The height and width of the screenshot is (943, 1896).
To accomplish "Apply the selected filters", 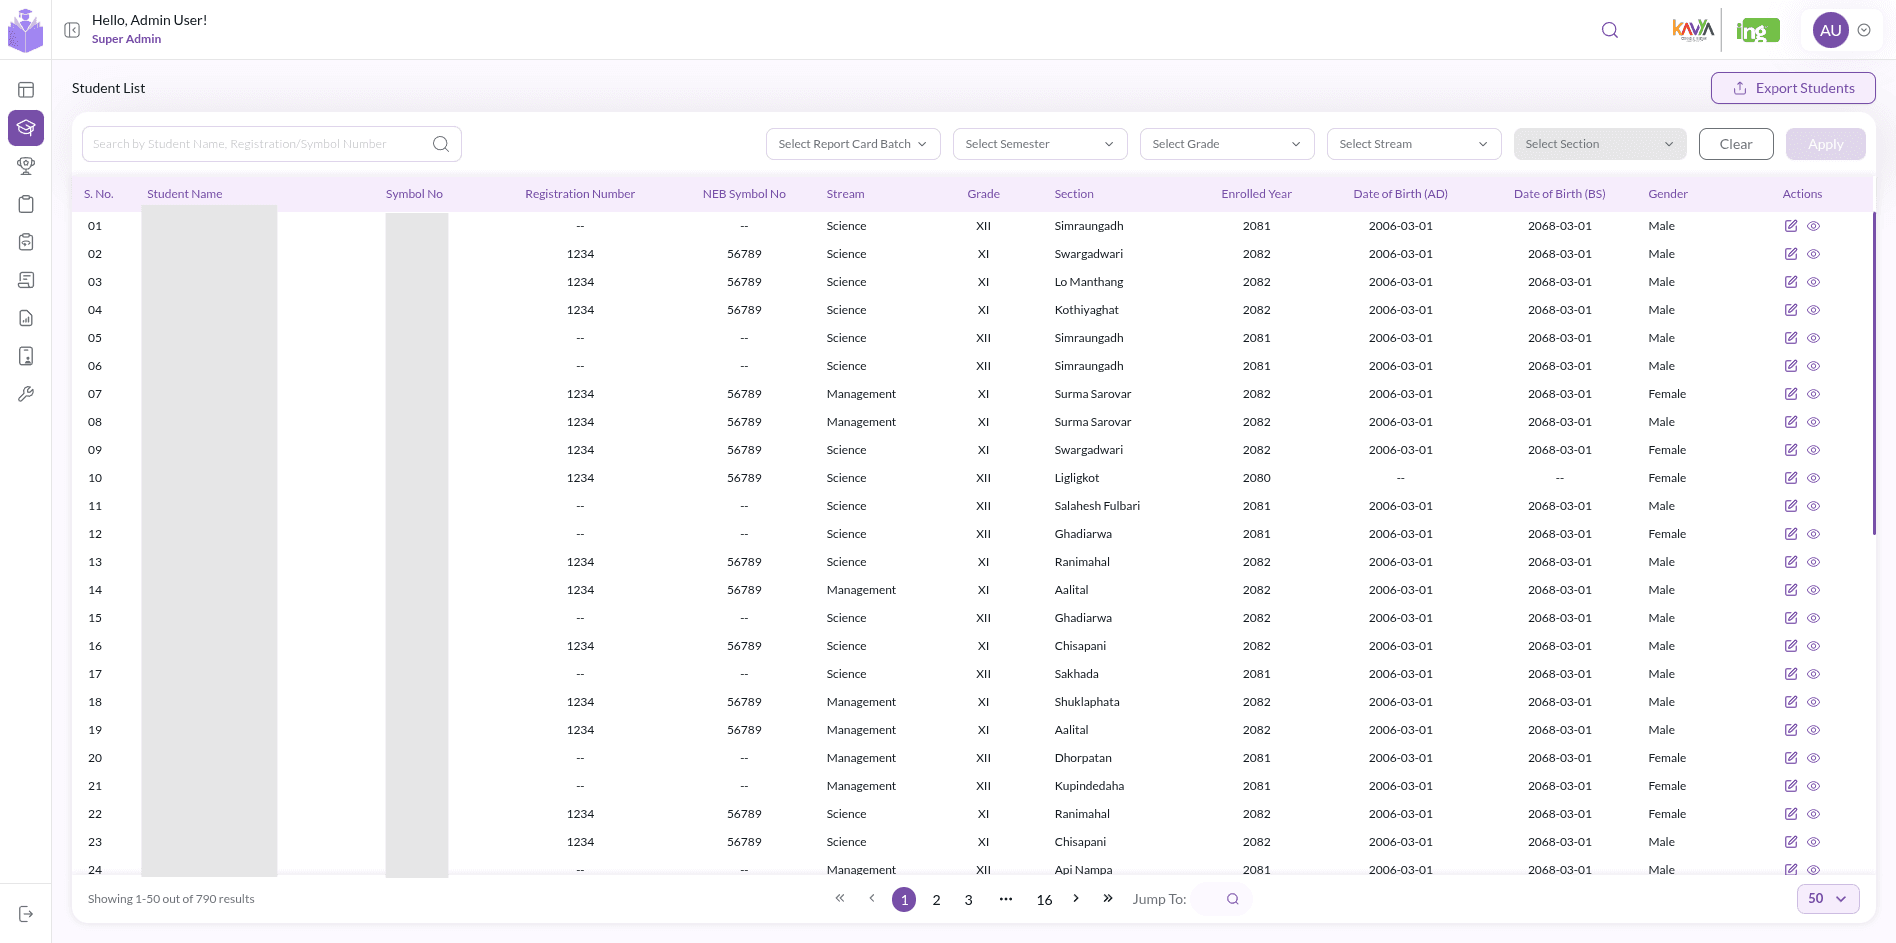I will click(1825, 144).
